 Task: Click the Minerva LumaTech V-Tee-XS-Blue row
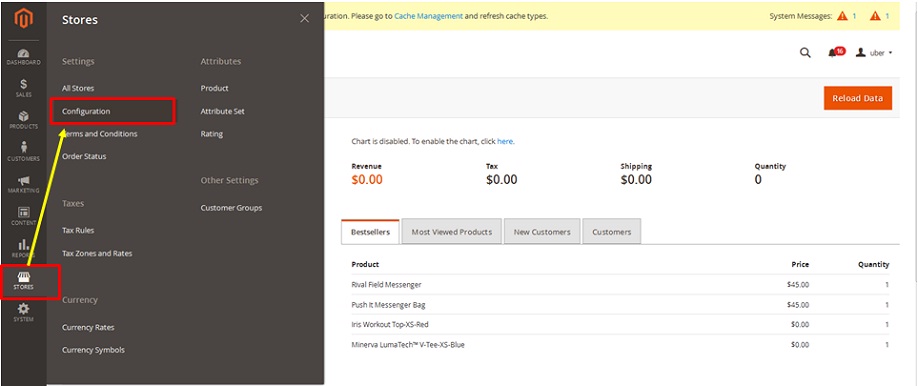click(620, 344)
